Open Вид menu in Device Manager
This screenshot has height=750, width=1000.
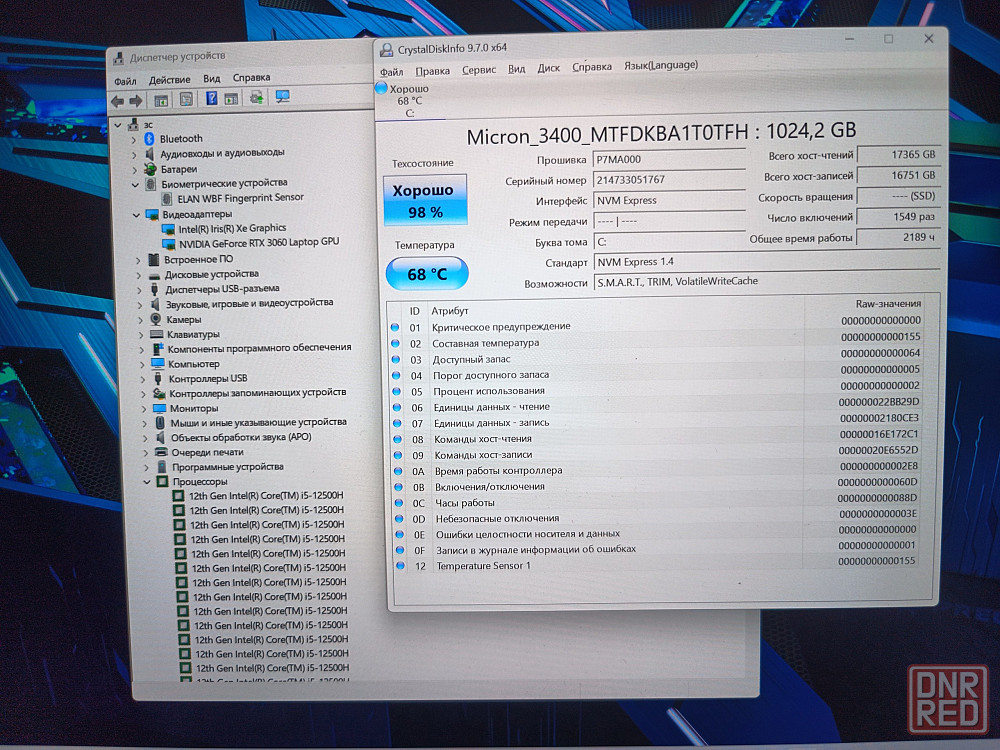[212, 78]
